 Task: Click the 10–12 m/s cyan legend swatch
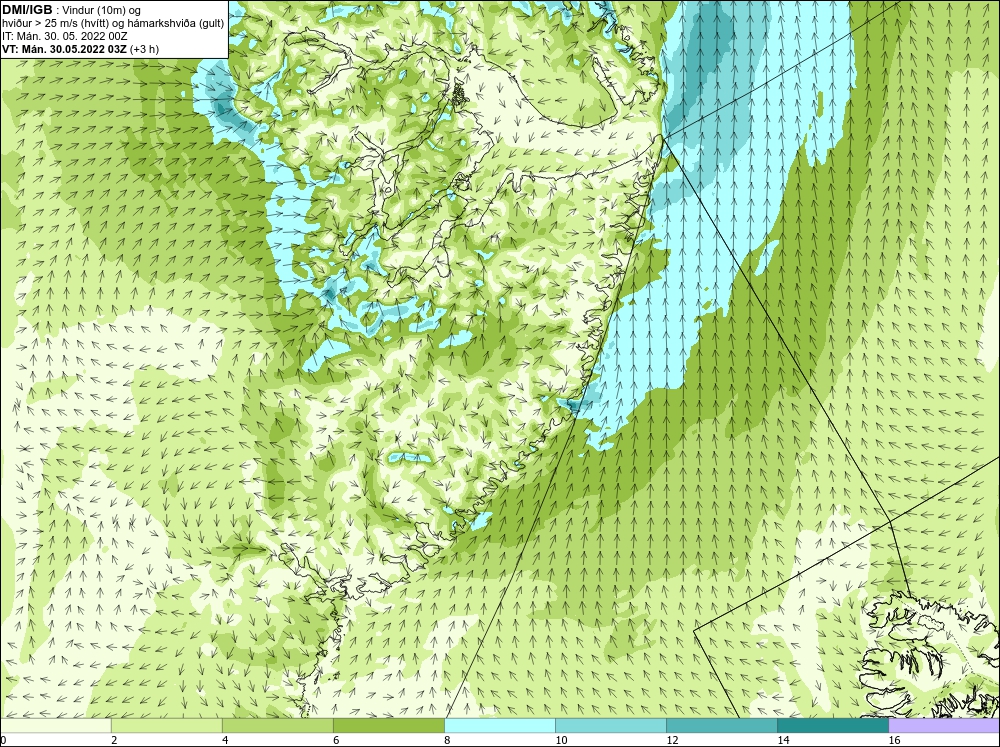click(611, 725)
